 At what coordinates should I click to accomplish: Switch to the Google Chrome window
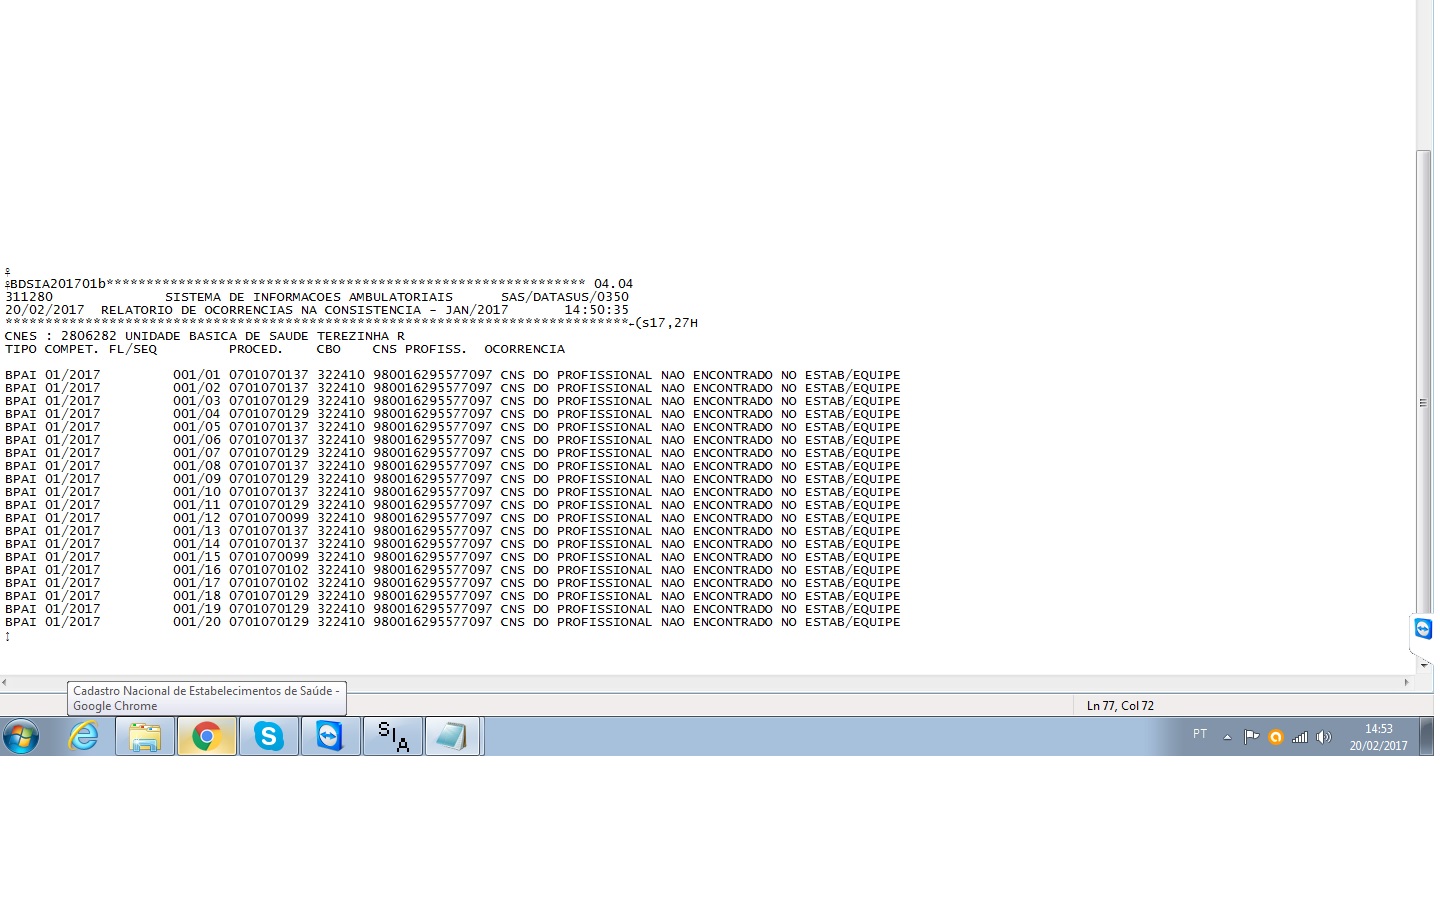(x=207, y=737)
